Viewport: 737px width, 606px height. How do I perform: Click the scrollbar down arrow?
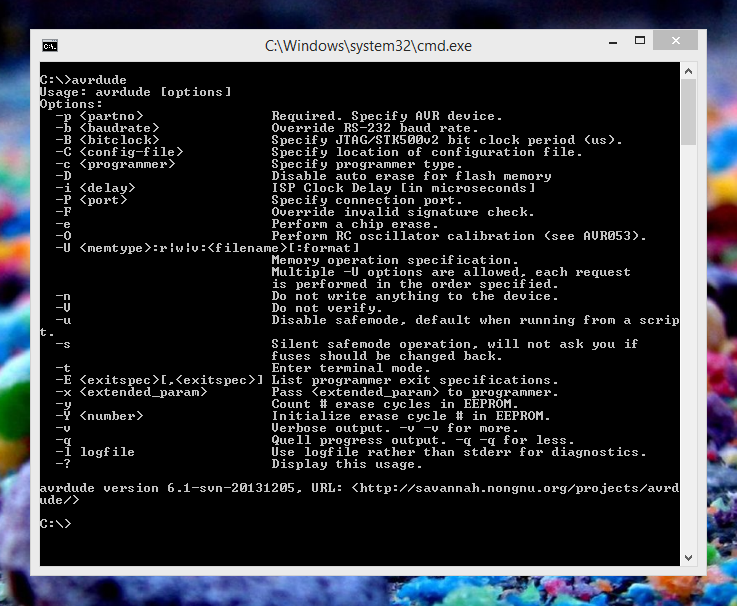[x=688, y=557]
